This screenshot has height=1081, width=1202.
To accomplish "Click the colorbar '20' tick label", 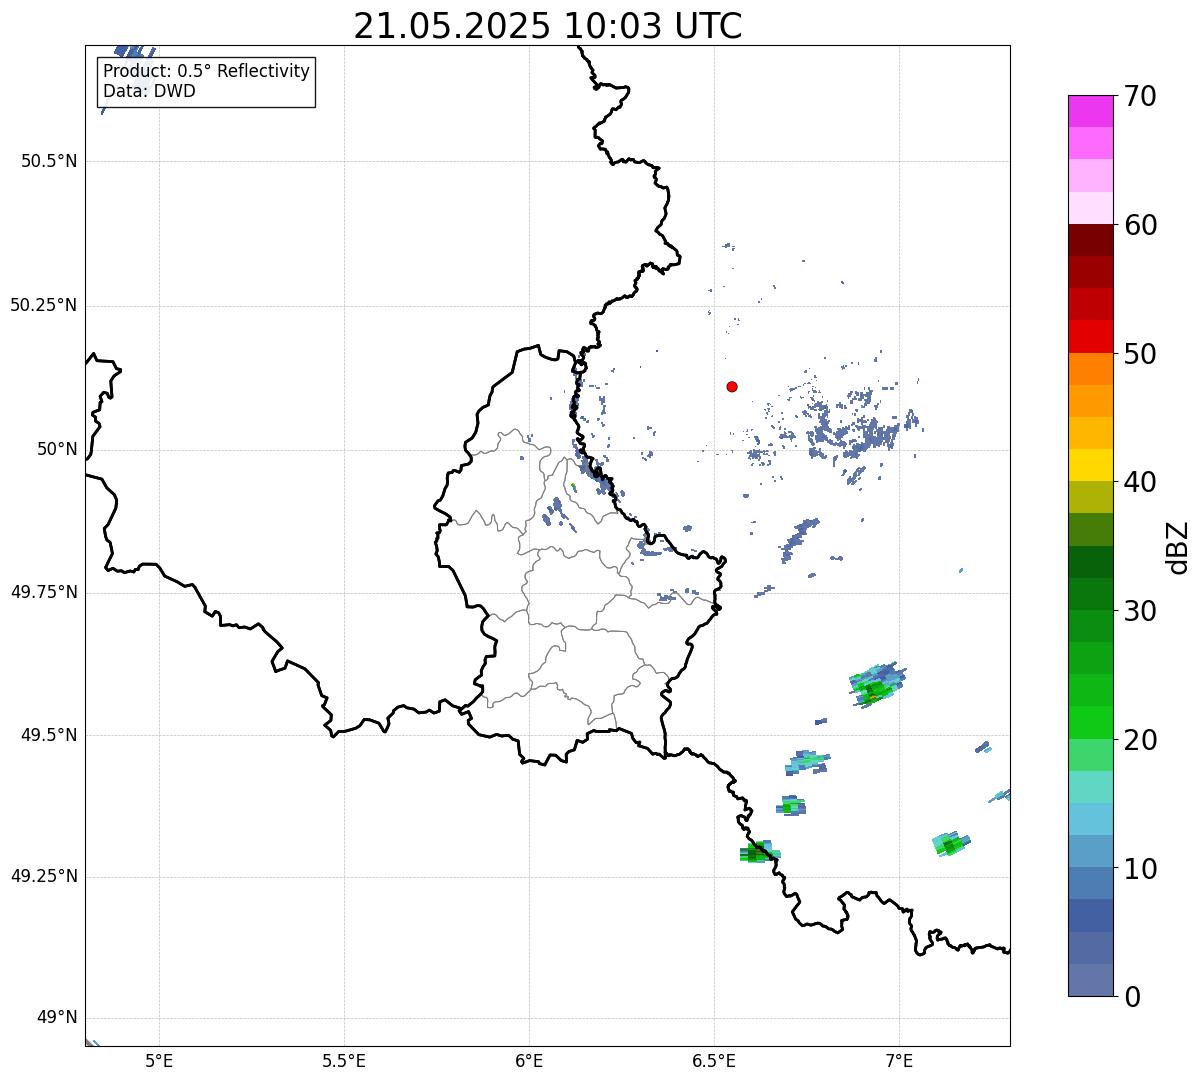I will [x=1140, y=740].
